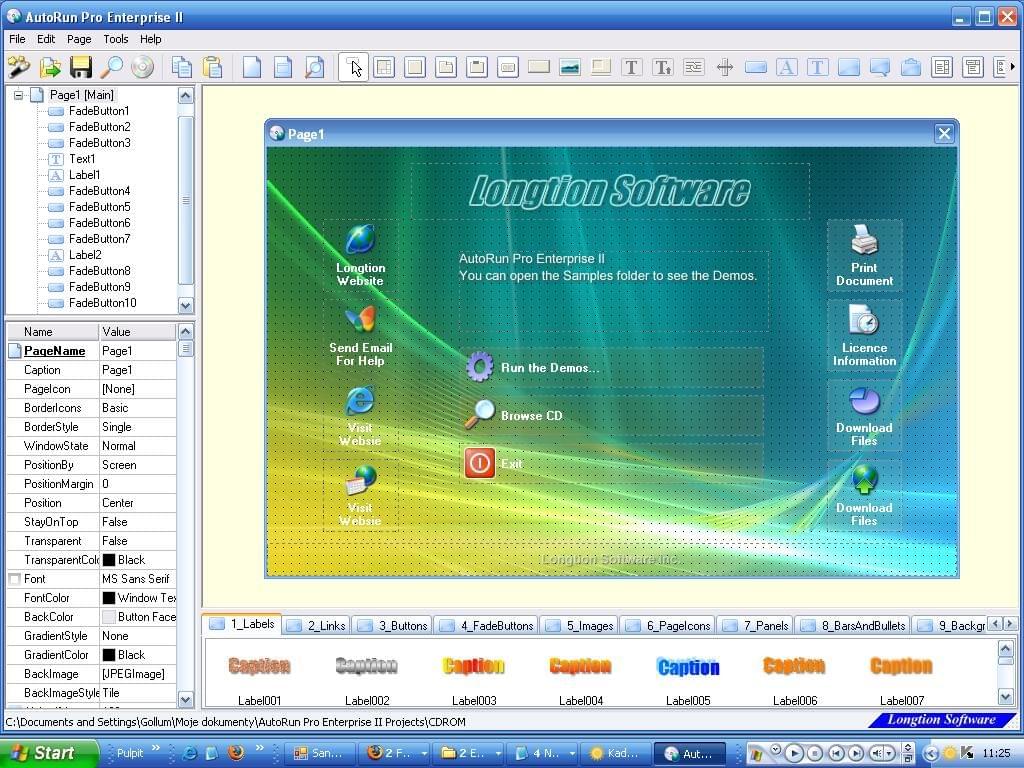The width and height of the screenshot is (1024, 768).
Task: Click the Run the Demos gear icon
Action: [479, 367]
